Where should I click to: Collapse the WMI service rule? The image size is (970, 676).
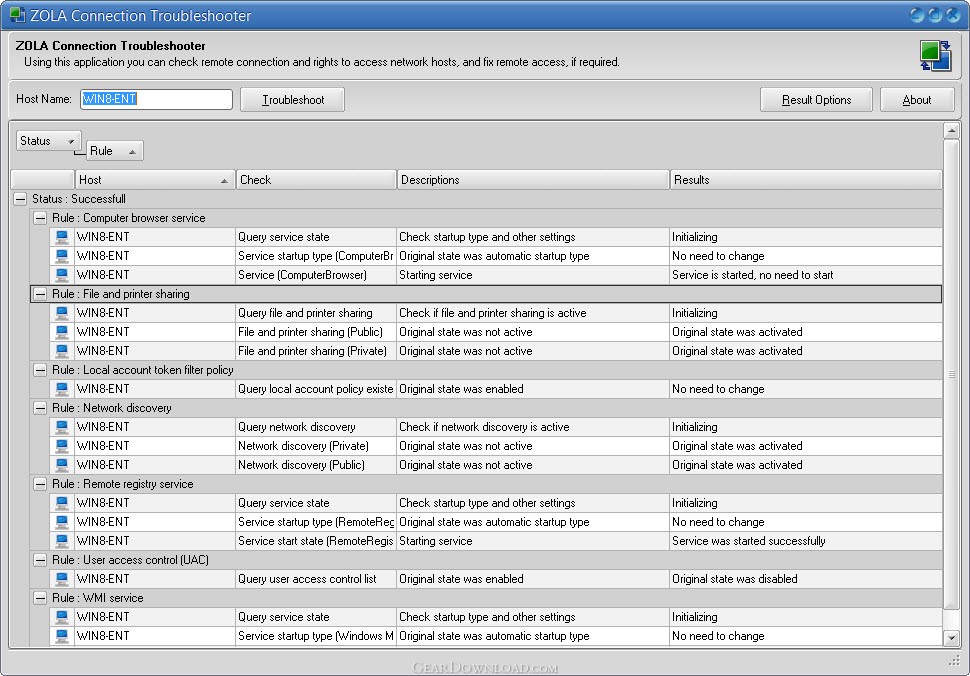click(x=40, y=598)
